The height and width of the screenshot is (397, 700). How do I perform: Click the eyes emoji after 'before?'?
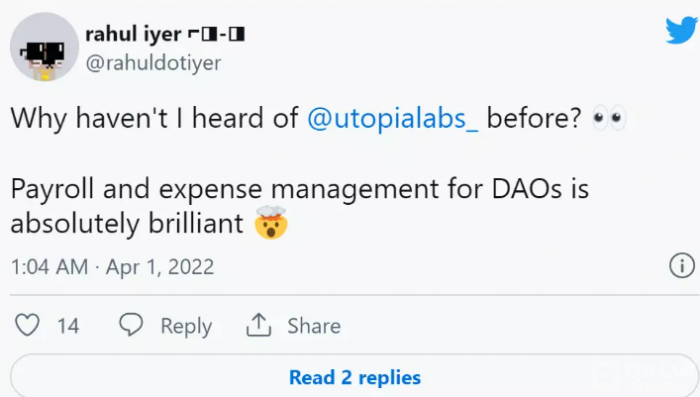609,118
